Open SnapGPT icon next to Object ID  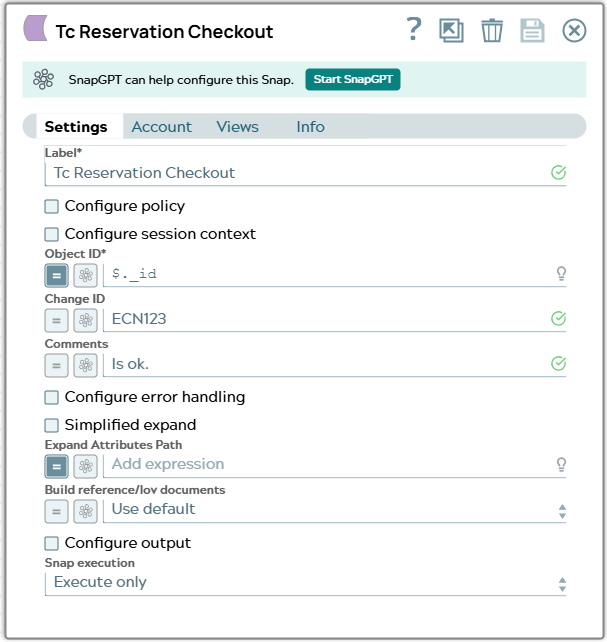point(86,275)
